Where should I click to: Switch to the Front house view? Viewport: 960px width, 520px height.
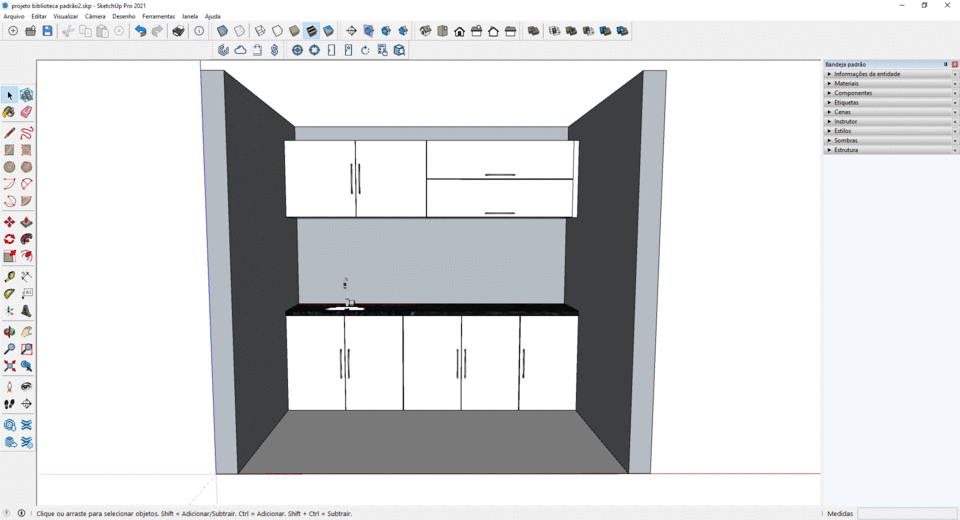pos(459,31)
